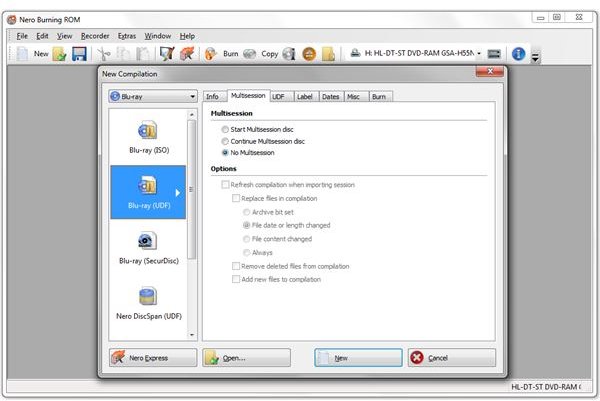
Task: Open the View menu
Action: pos(64,36)
